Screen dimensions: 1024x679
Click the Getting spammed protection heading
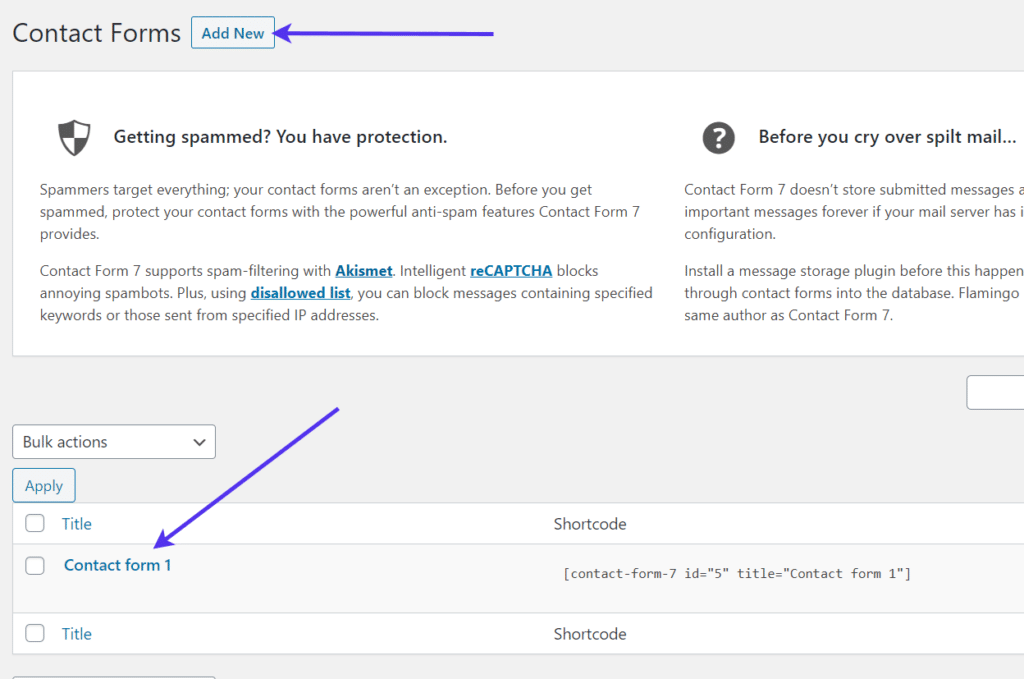pyautogui.click(x=280, y=137)
